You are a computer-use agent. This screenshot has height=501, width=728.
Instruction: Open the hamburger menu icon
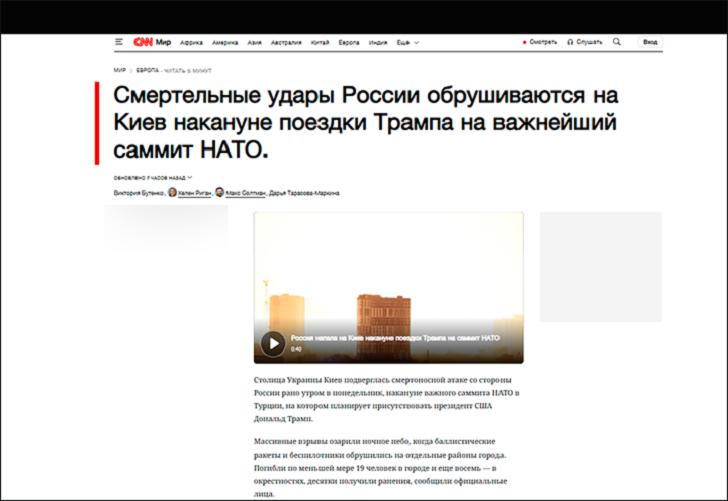[119, 42]
